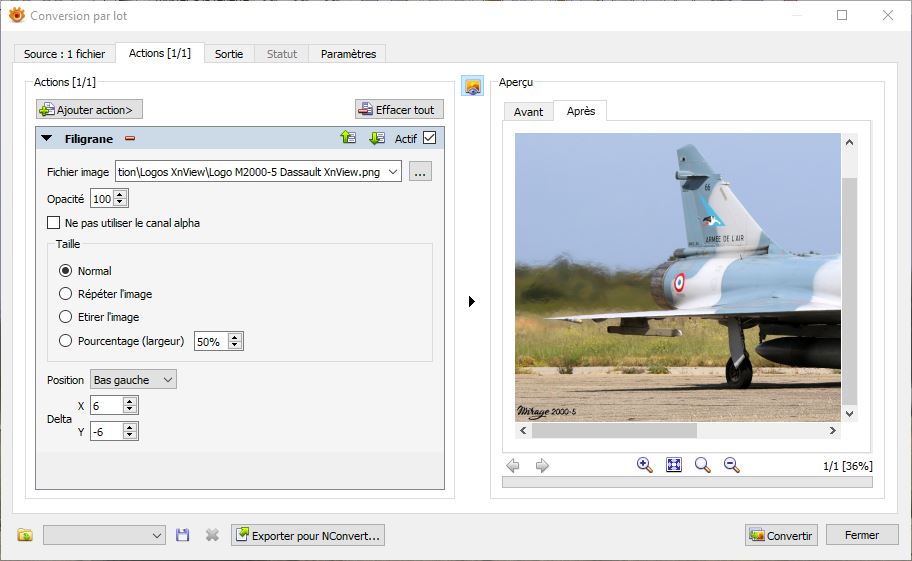Remove the Filigrane action with the red minus
Viewport: 912px width, 561px height.
[x=129, y=138]
